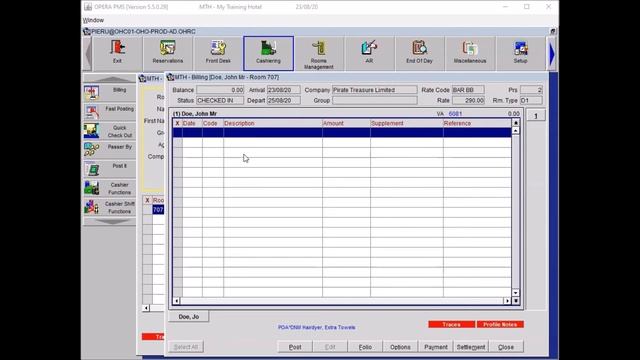Image resolution: width=640 pixels, height=360 pixels.
Task: Click the Folio button
Action: click(365, 347)
